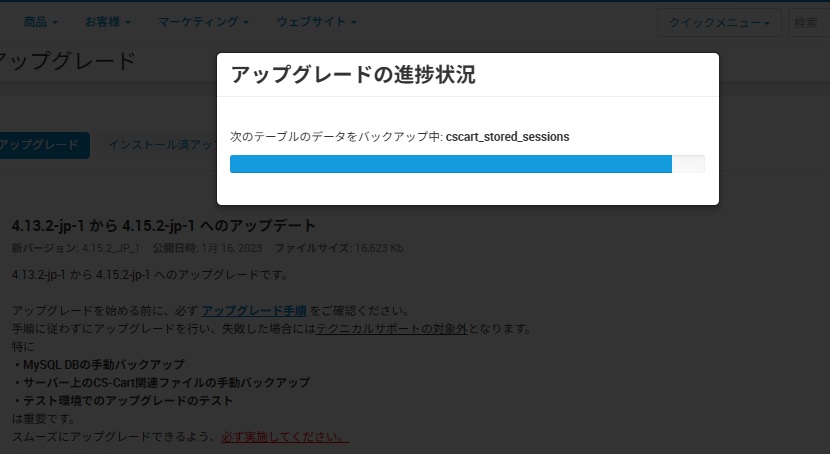Click the 検索 search field
This screenshot has width=830, height=454.
pyautogui.click(x=810, y=22)
